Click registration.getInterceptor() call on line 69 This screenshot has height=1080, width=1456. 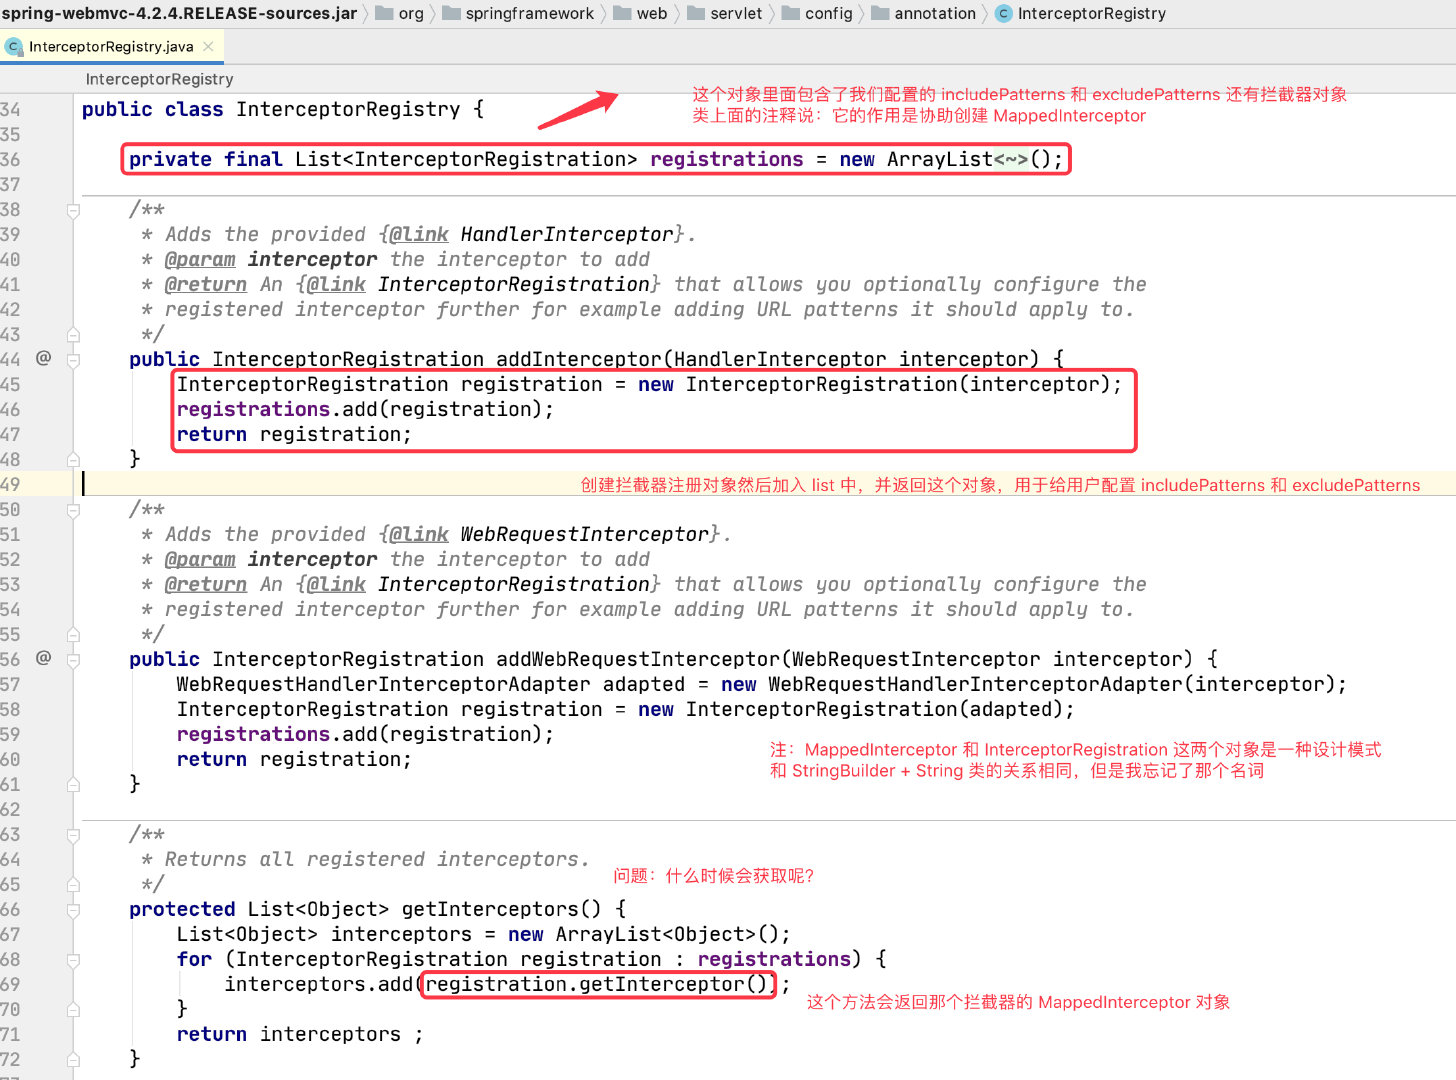[x=597, y=984]
